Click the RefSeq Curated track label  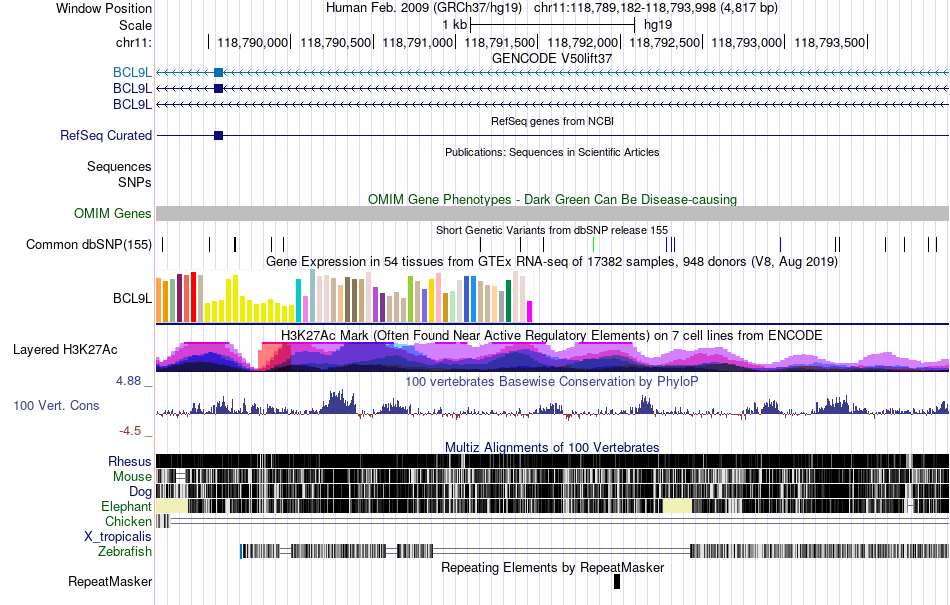click(x=105, y=136)
